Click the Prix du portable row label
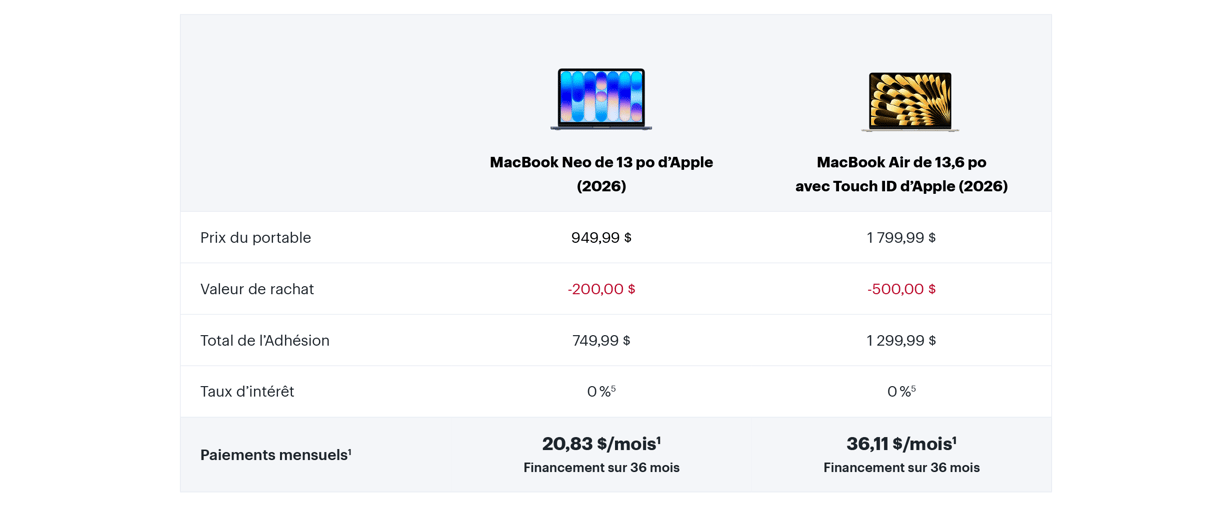The height and width of the screenshot is (506, 1232). (255, 238)
